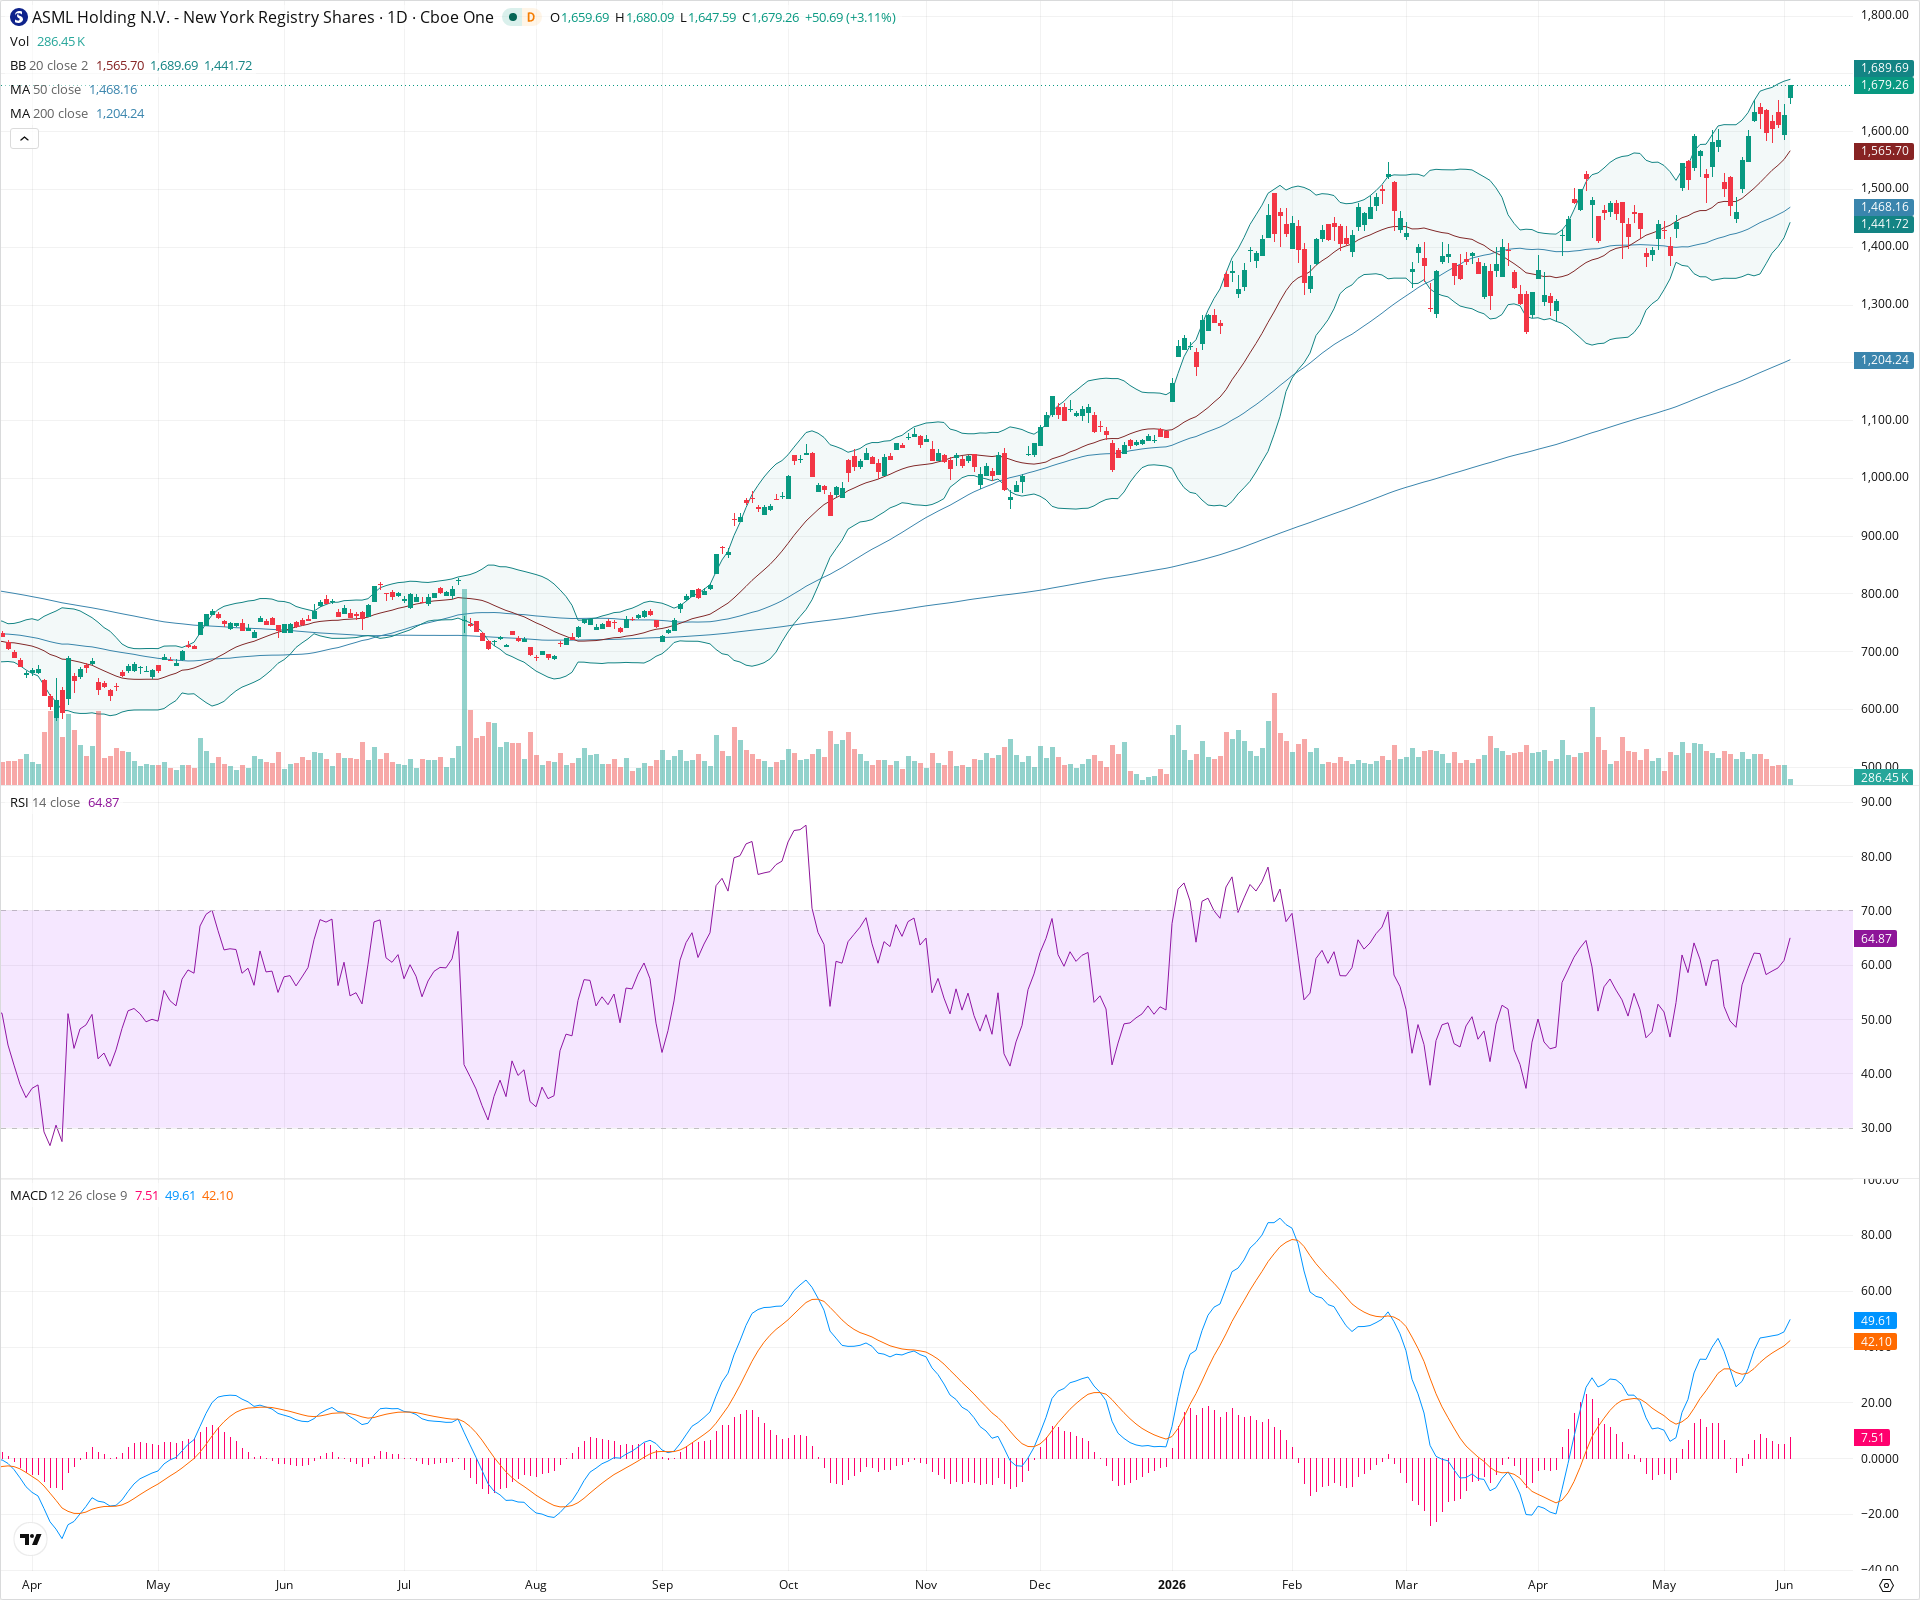
Task: Click the Aug label on time axis
Action: point(536,1584)
